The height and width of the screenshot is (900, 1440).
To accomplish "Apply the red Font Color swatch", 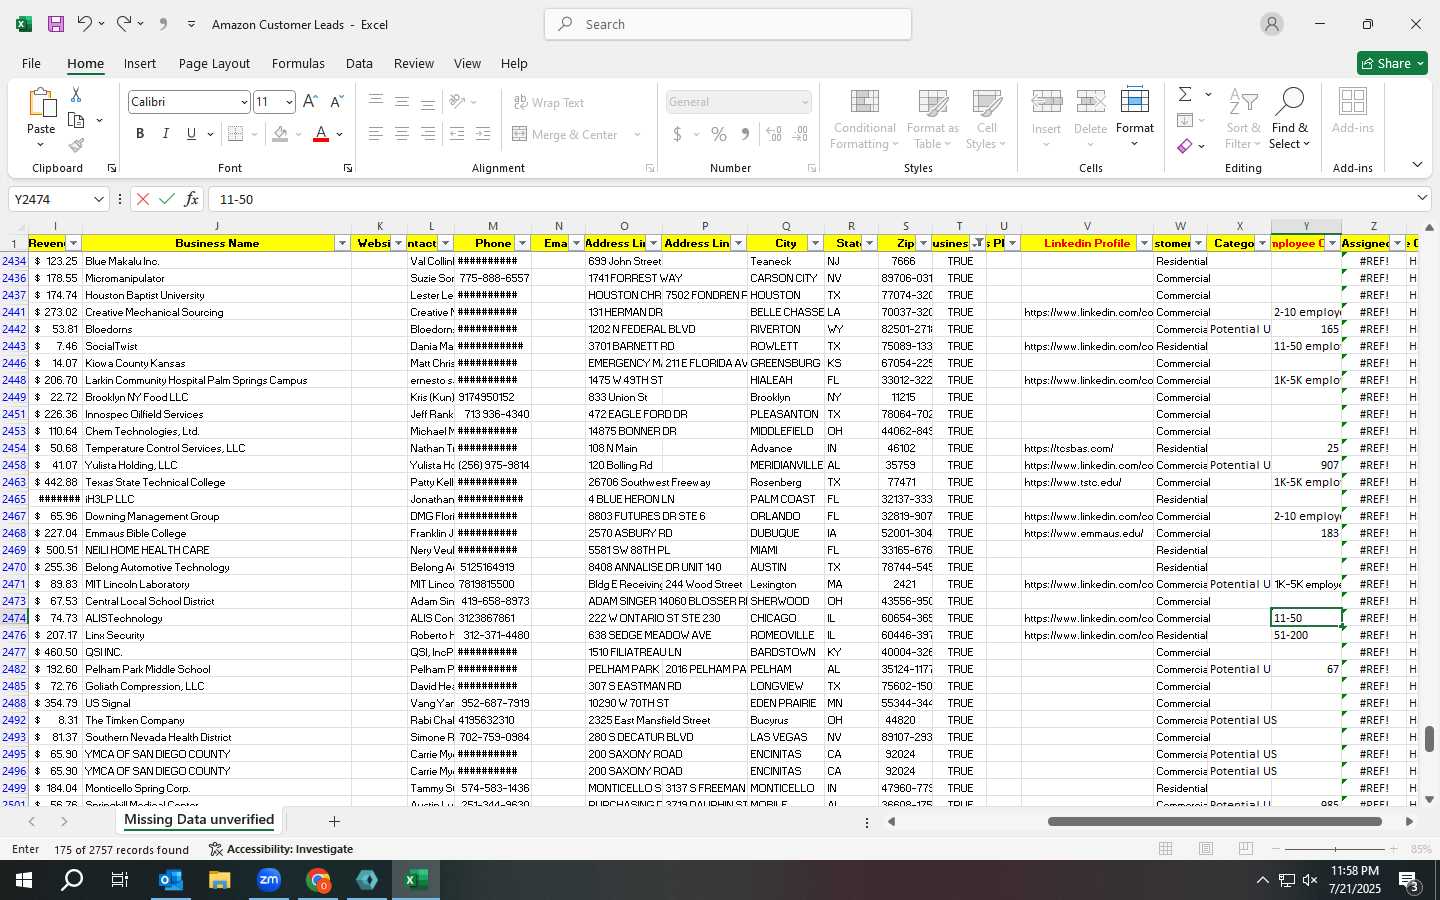I will click(321, 134).
